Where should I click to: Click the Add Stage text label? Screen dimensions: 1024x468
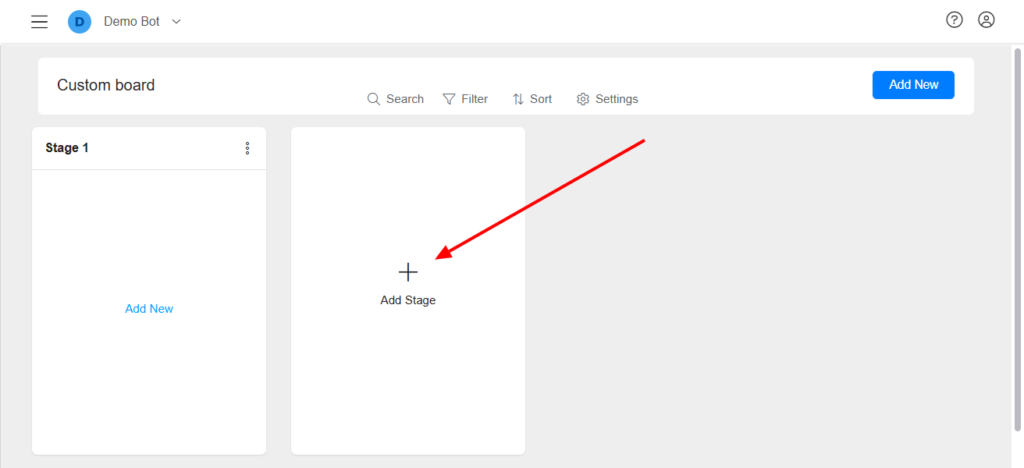[x=408, y=300]
